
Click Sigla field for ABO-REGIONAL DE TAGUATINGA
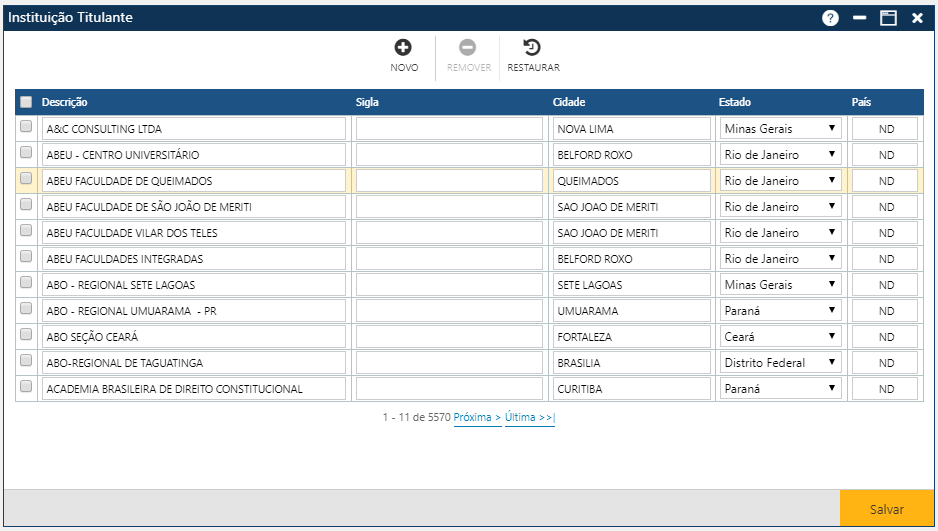(449, 362)
